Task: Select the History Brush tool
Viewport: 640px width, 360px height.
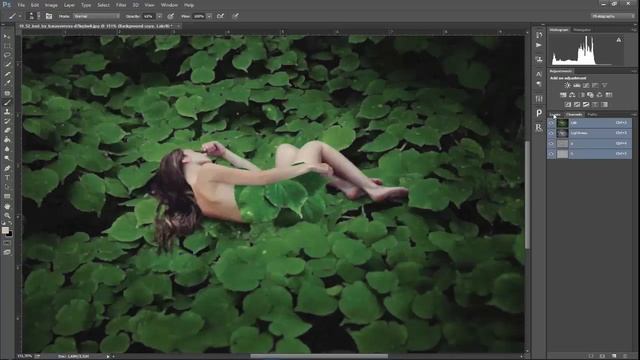Action: (x=7, y=121)
